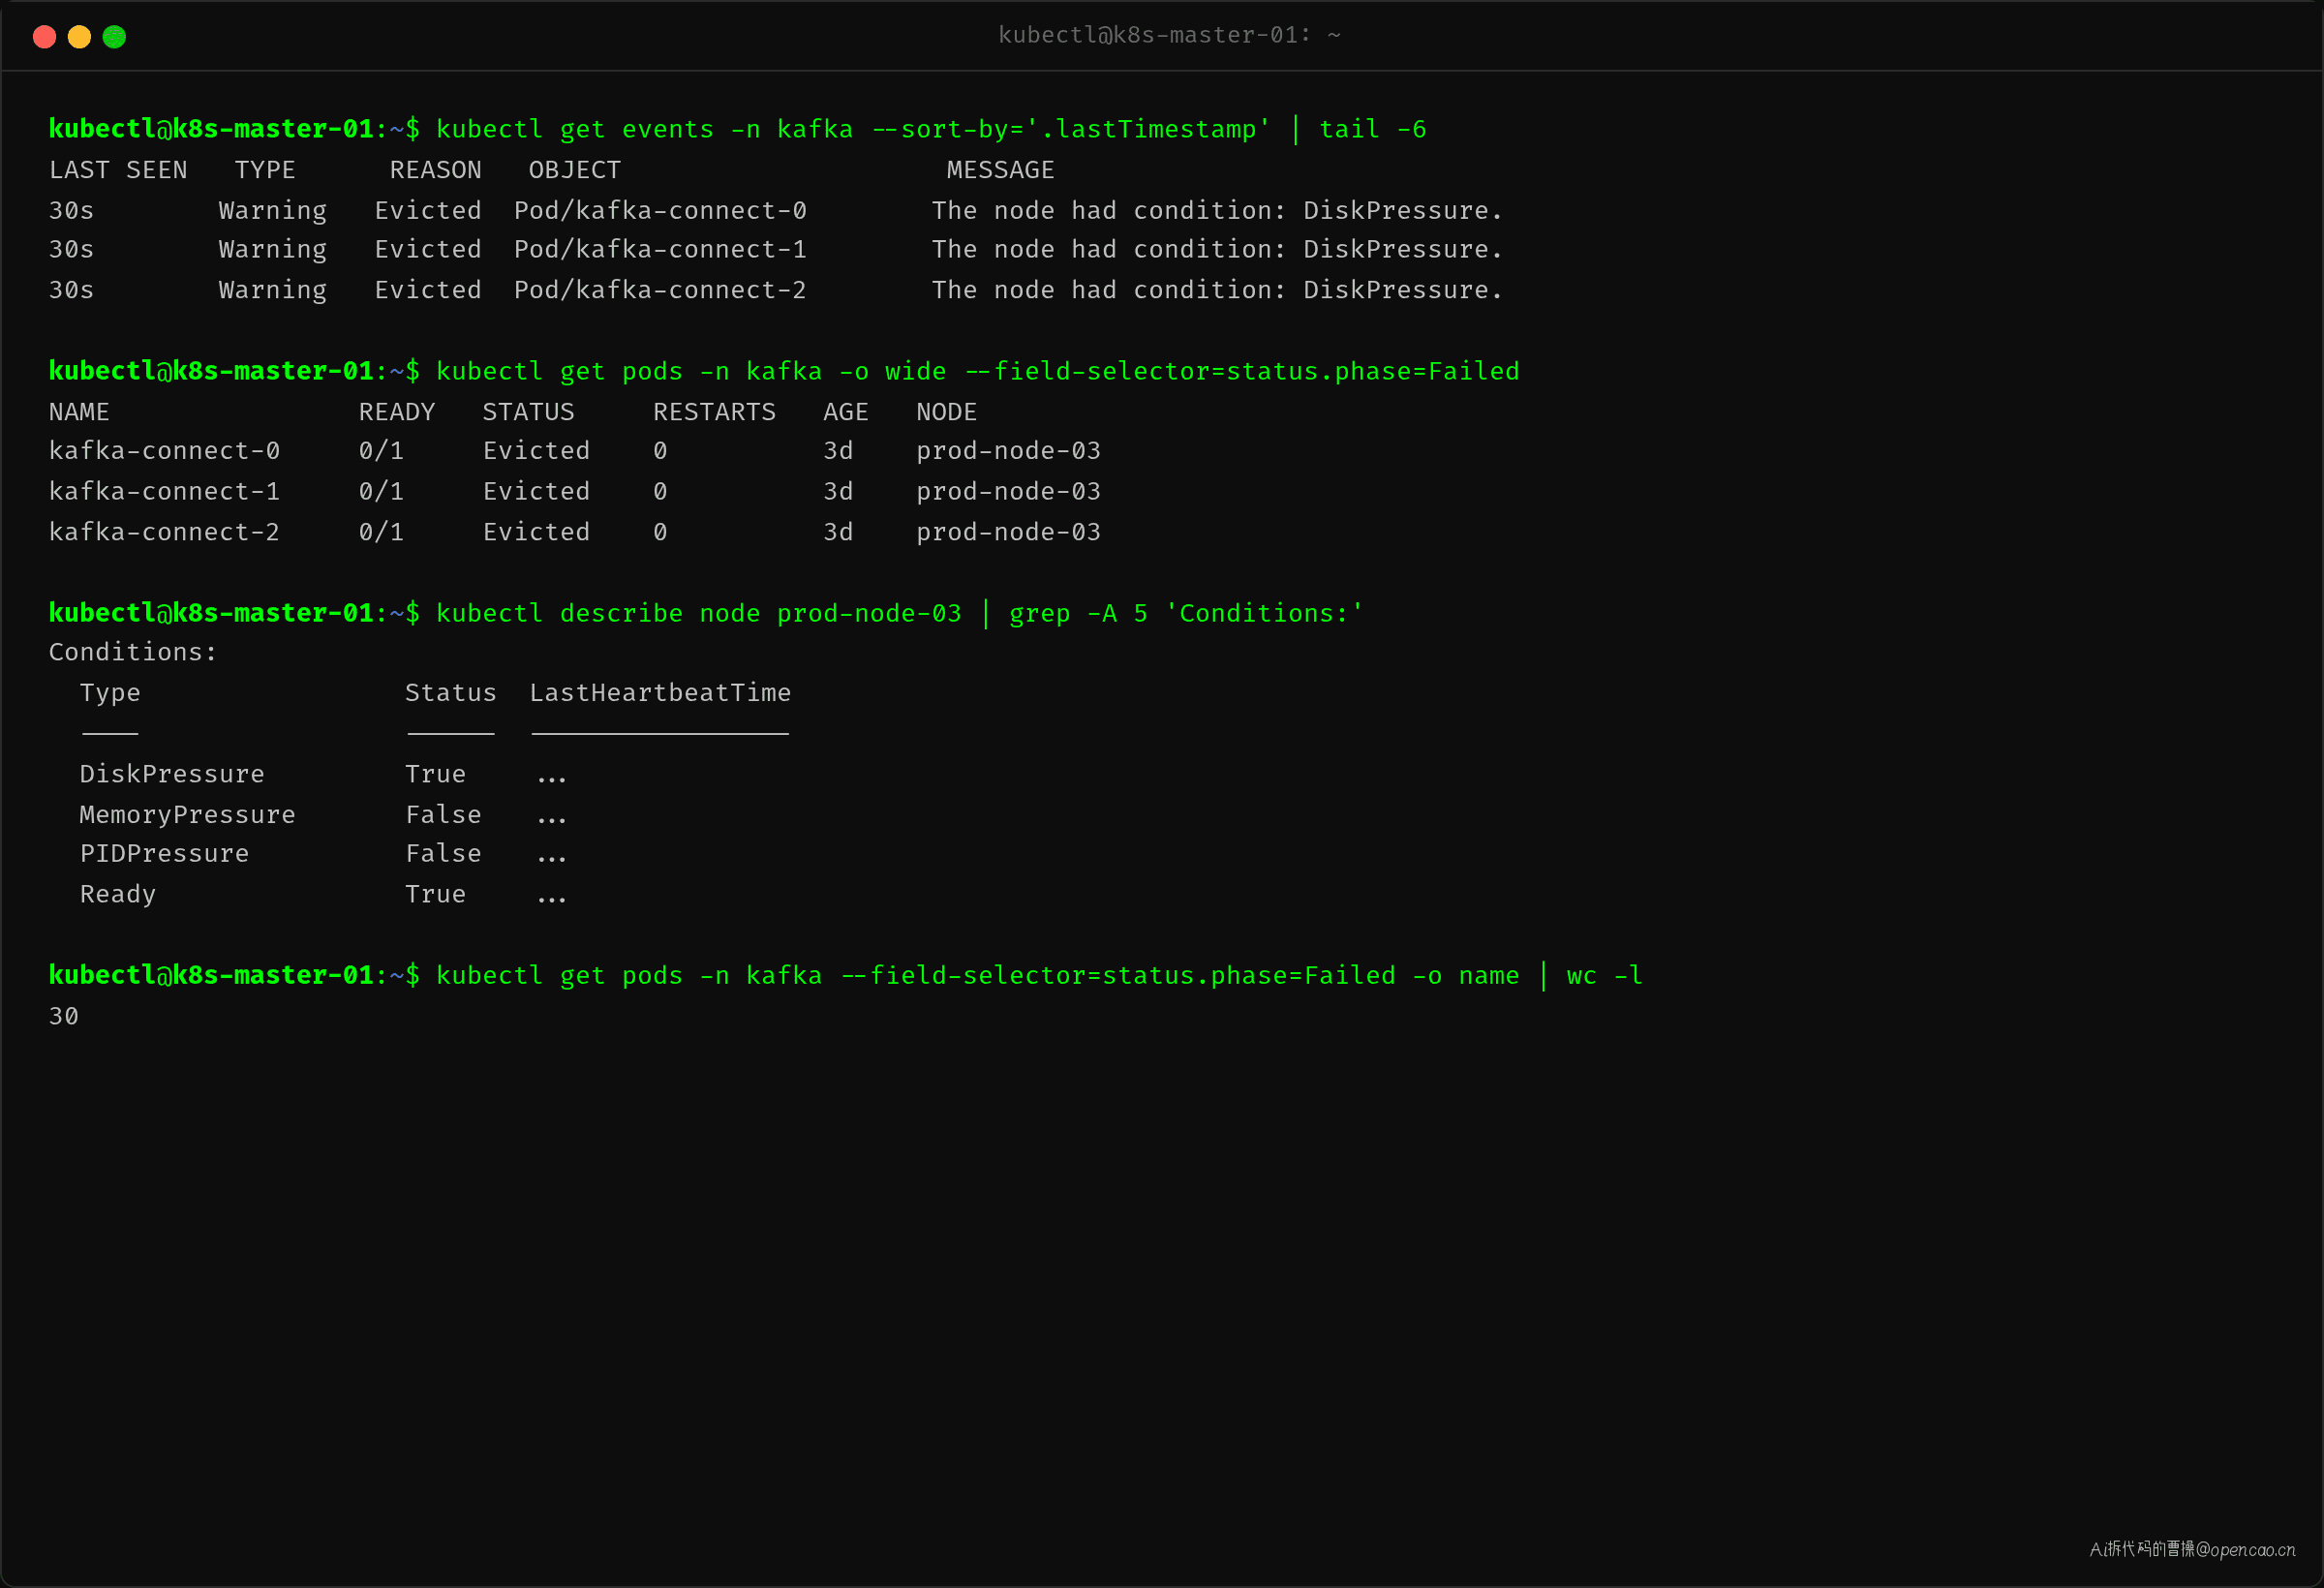The image size is (2324, 1588).
Task: Click the terminal window title text
Action: point(1169,35)
